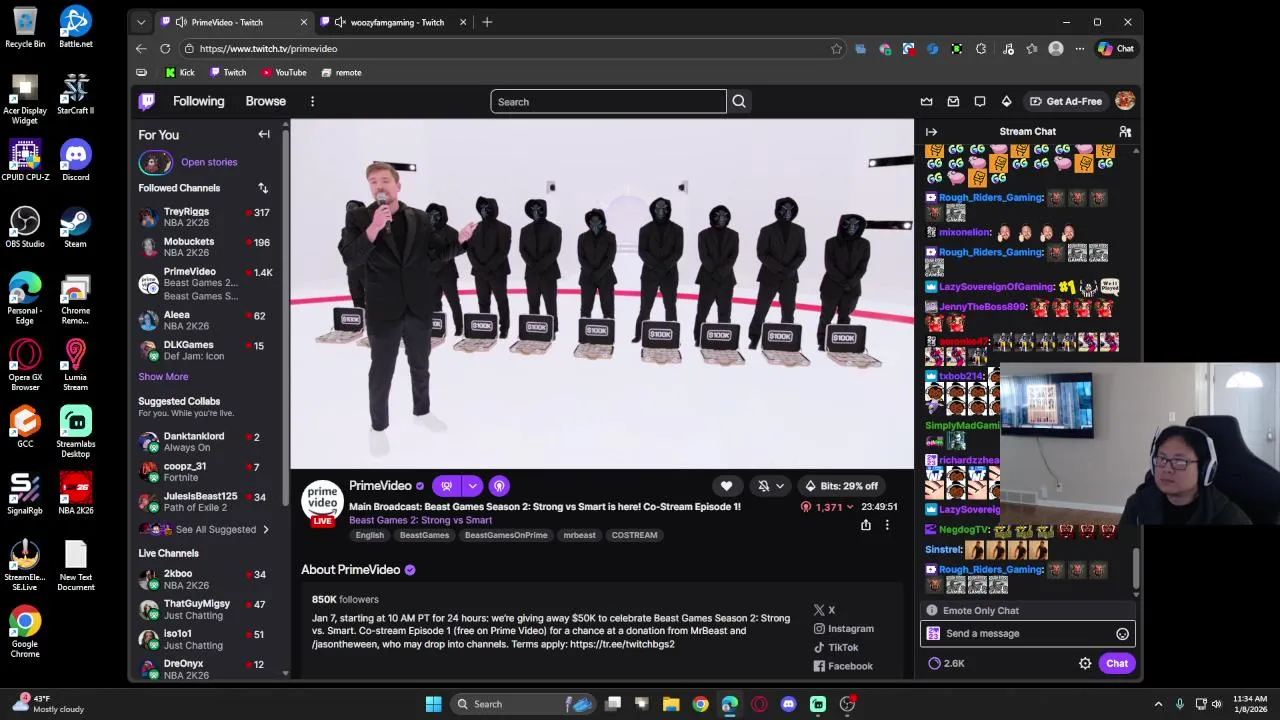Click the mrbeast tag

click(579, 535)
